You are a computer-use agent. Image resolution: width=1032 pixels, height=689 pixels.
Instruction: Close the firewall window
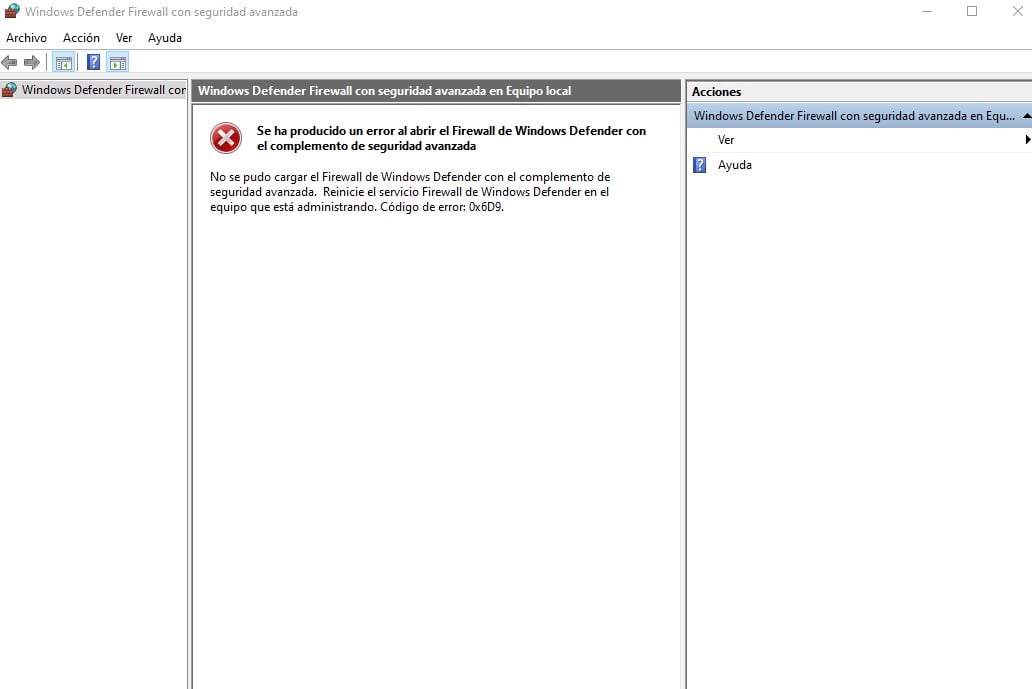(1017, 11)
